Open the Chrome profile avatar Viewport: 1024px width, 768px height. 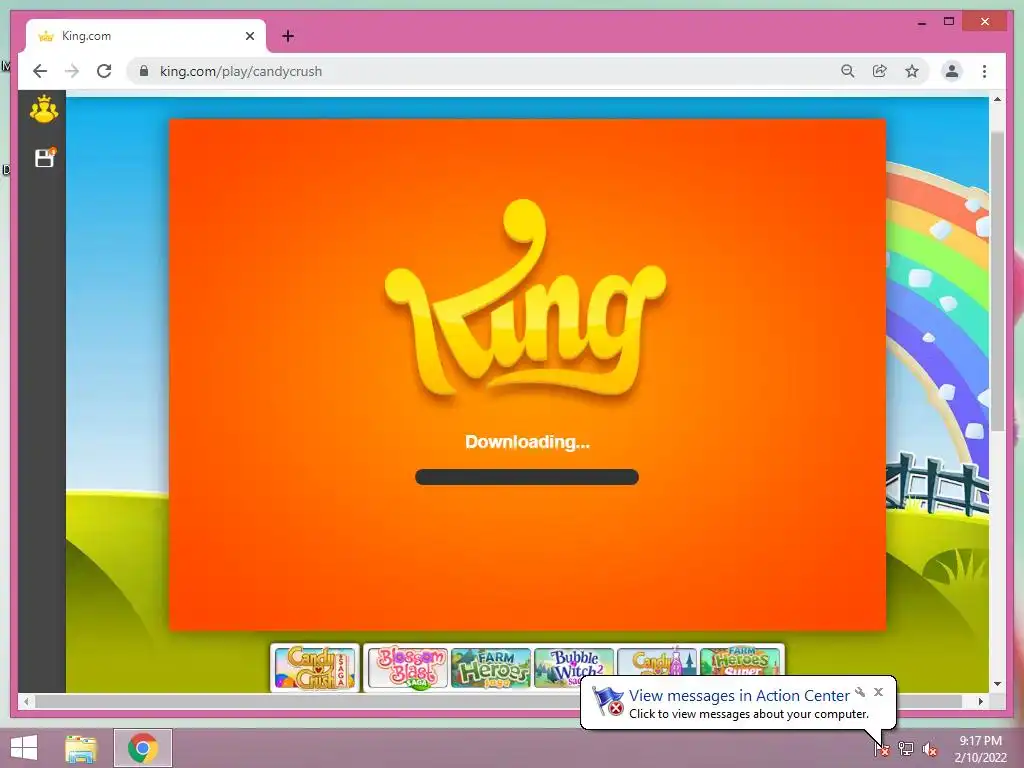(952, 71)
